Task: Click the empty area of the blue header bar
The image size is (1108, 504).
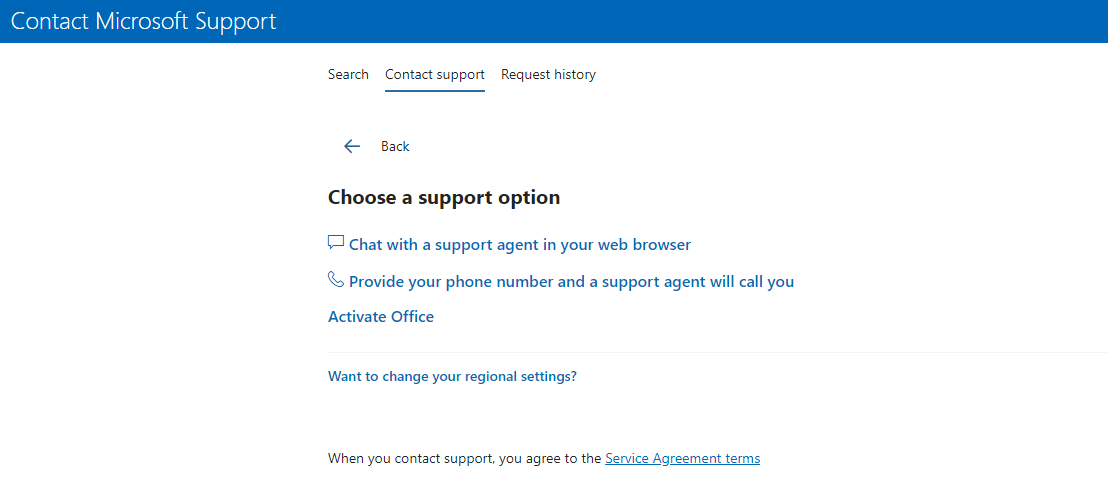Action: pyautogui.click(x=692, y=21)
